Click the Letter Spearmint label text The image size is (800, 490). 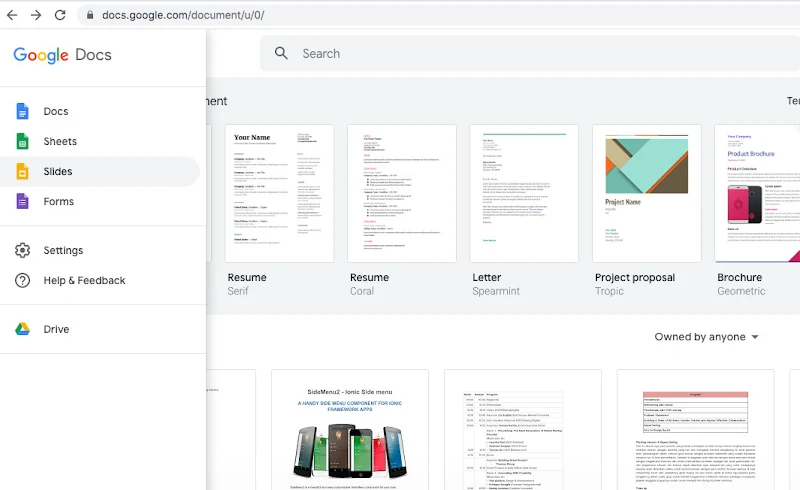[496, 284]
